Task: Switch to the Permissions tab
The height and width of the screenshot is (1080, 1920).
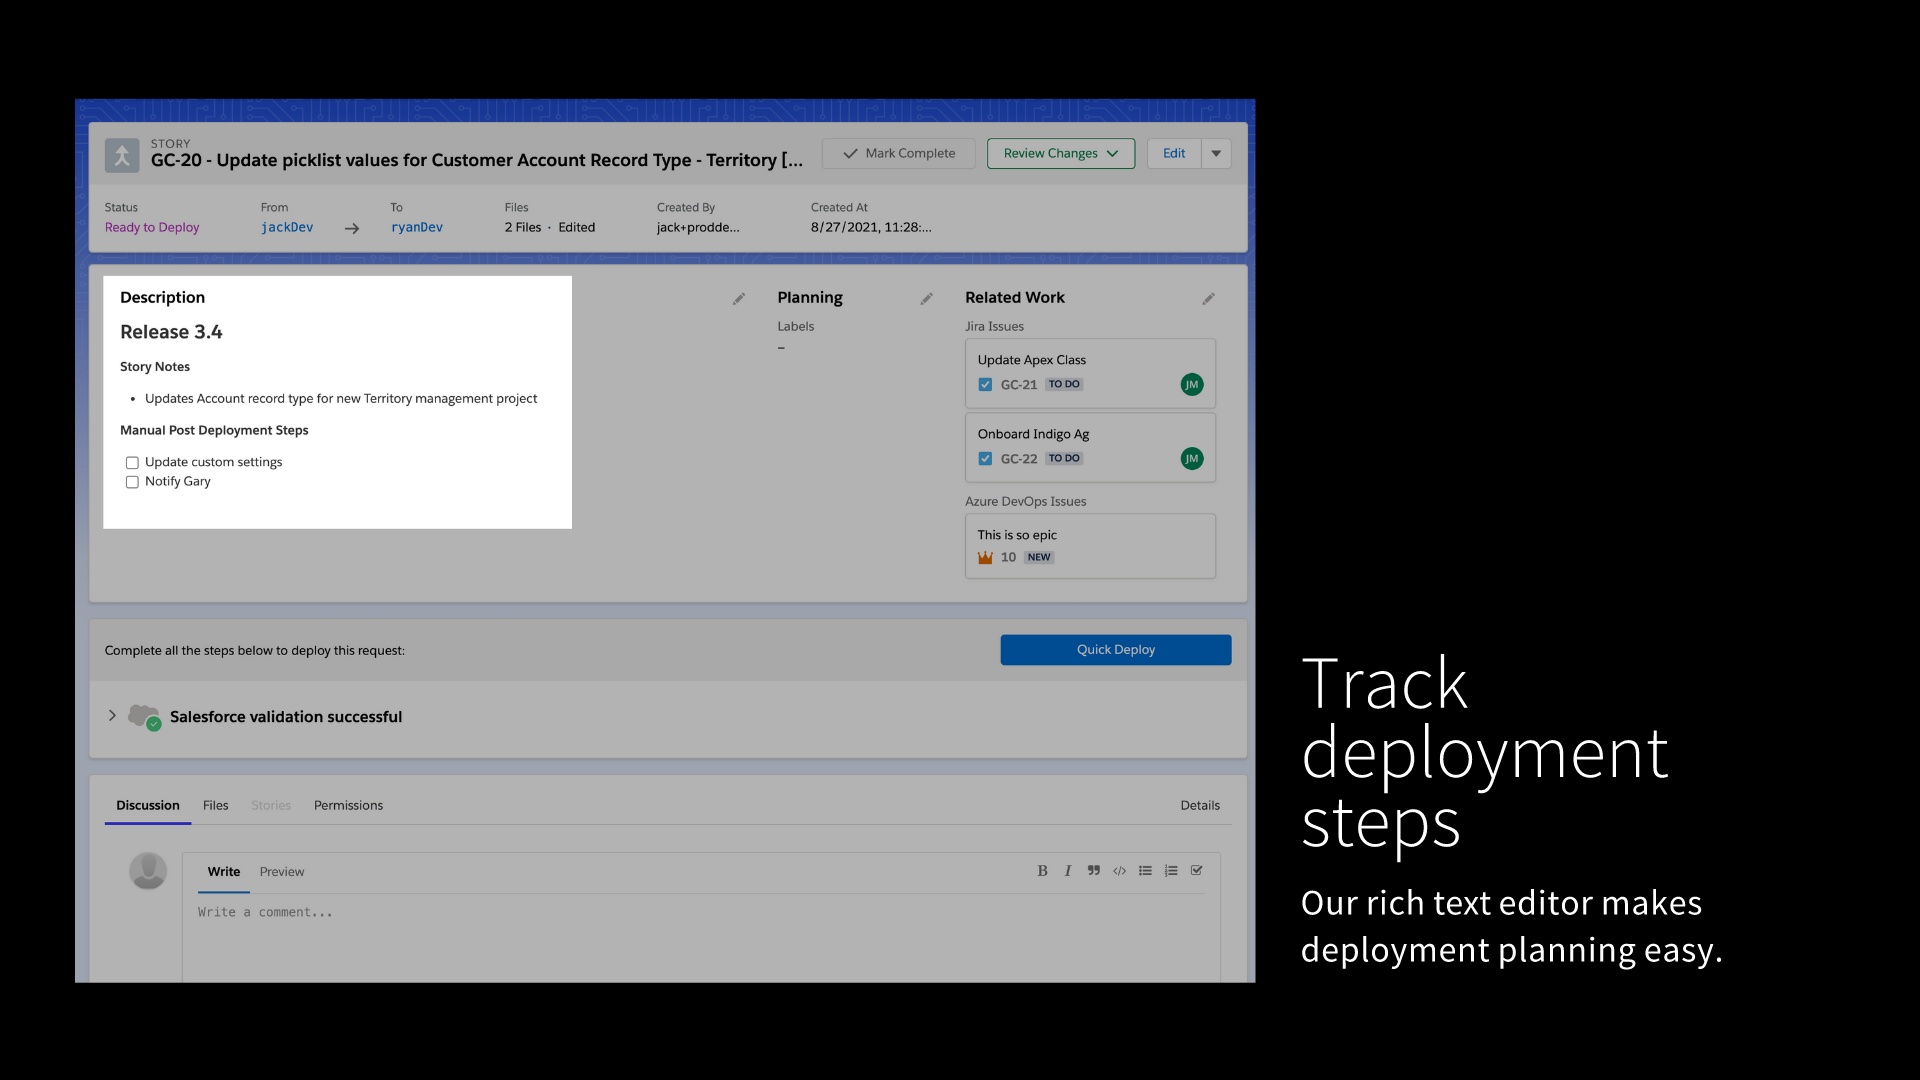Action: [348, 805]
